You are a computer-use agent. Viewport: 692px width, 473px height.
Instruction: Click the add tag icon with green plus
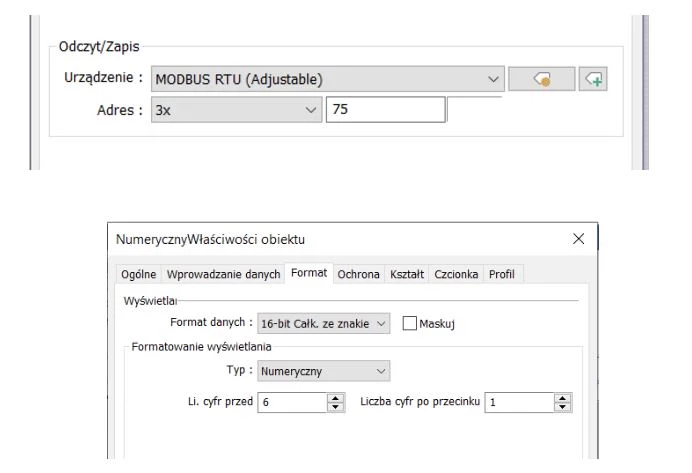click(594, 79)
